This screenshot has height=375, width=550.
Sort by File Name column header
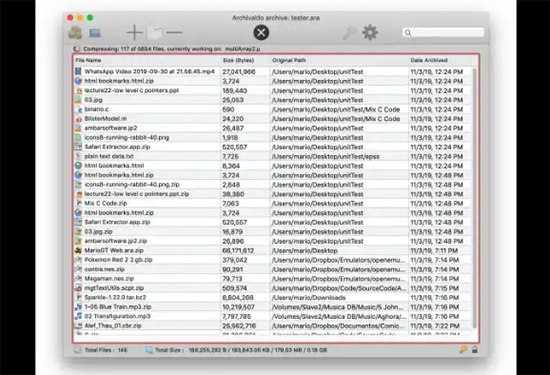tap(88, 60)
